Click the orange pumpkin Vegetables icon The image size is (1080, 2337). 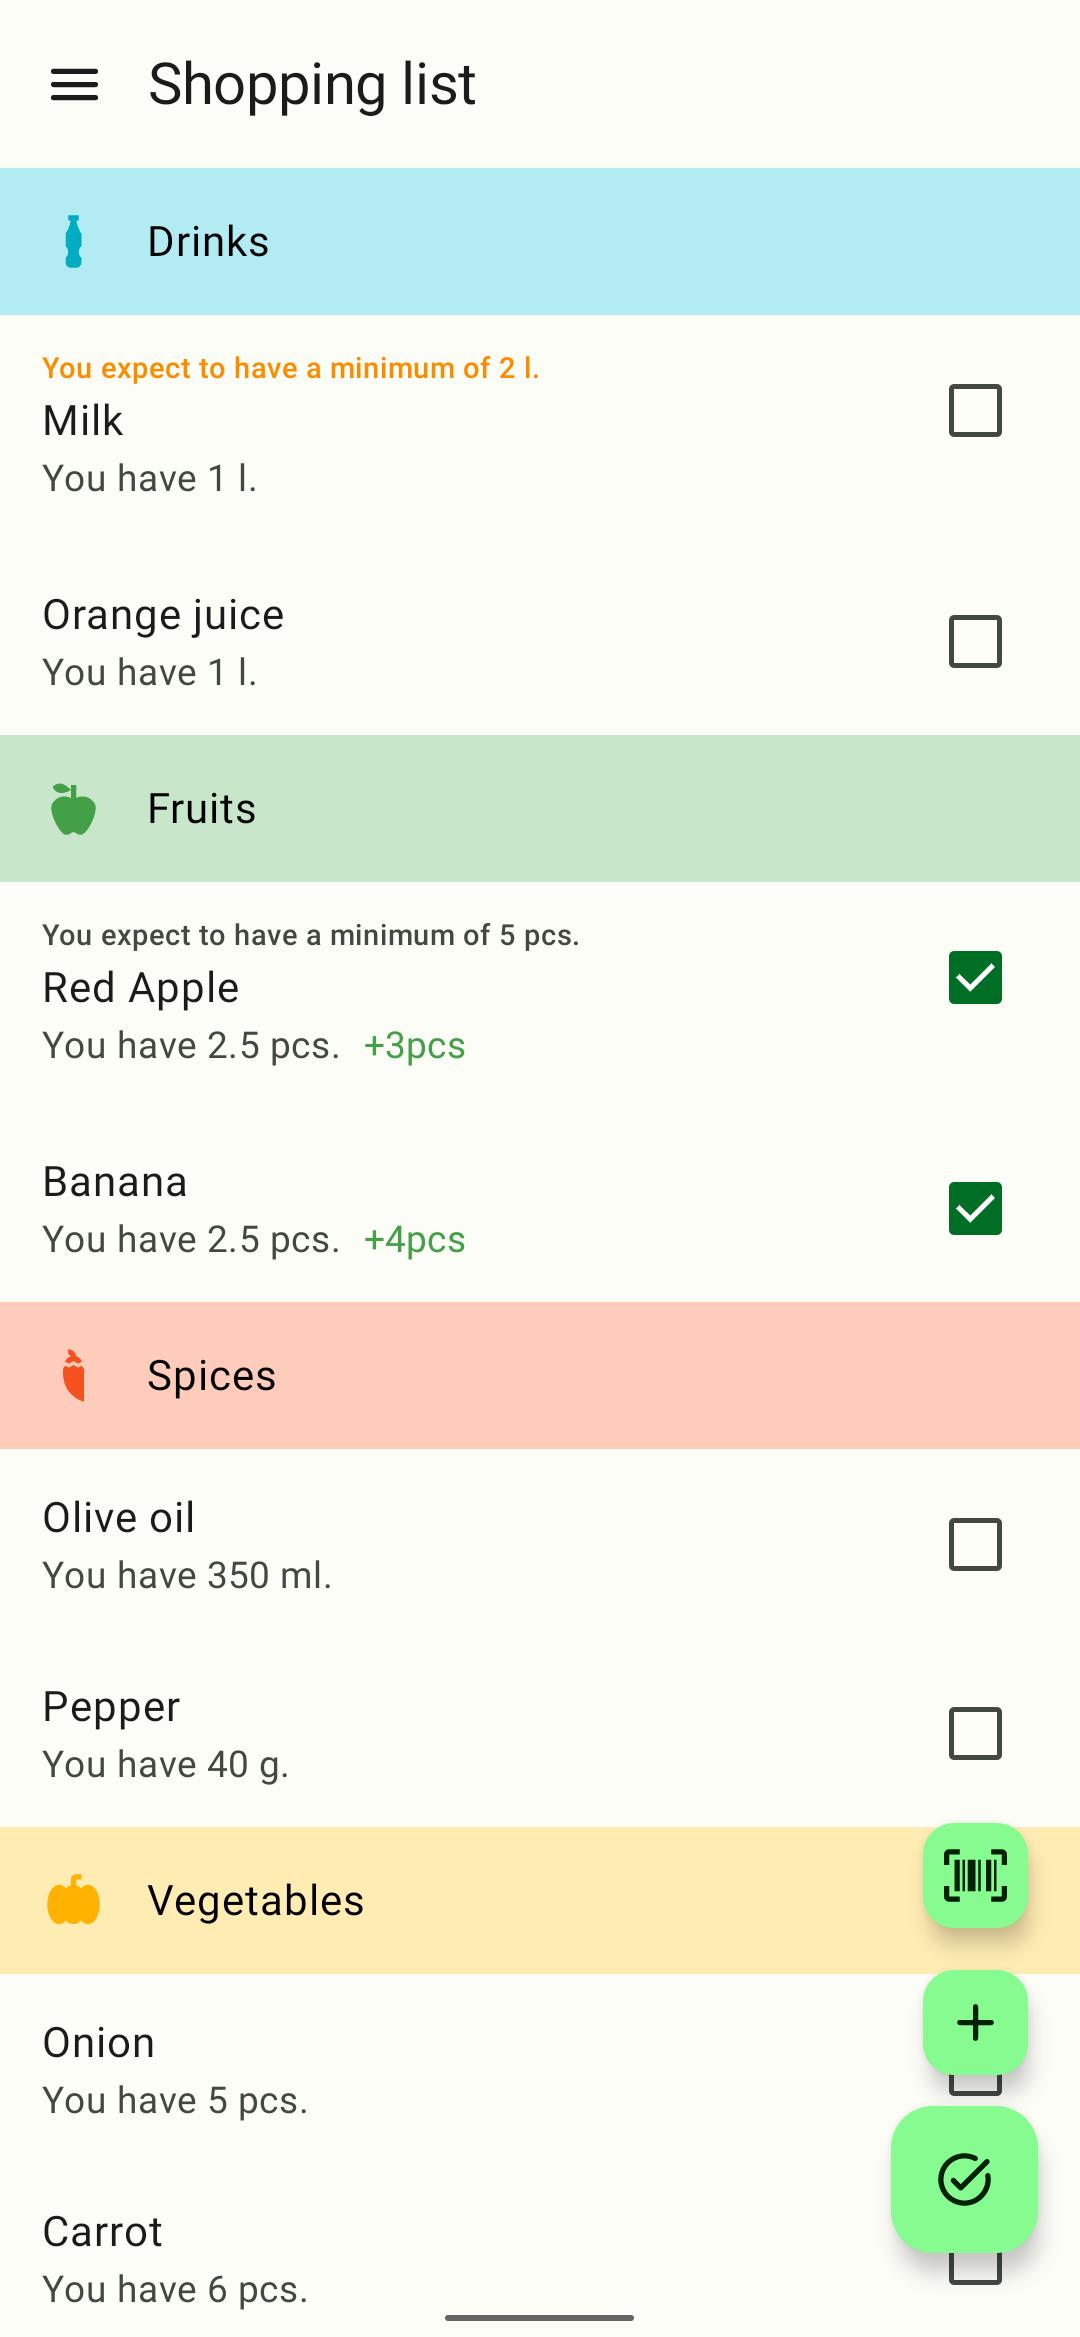coord(74,1900)
